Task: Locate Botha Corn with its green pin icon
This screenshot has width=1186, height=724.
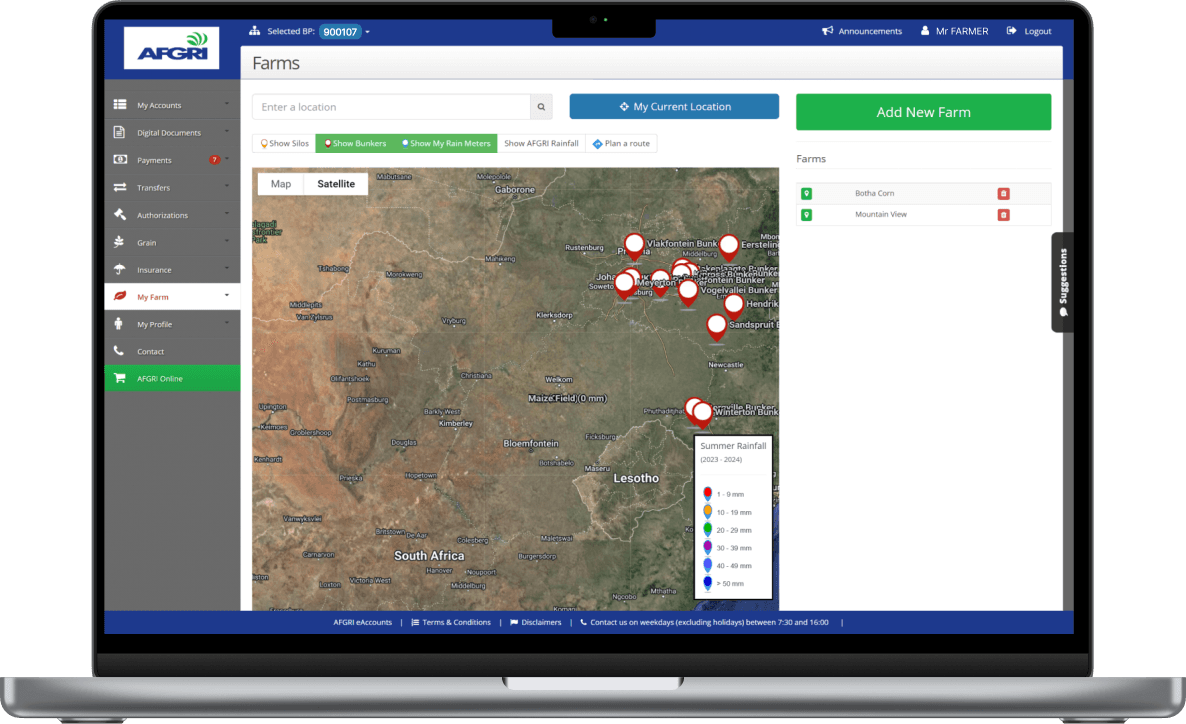Action: [806, 194]
